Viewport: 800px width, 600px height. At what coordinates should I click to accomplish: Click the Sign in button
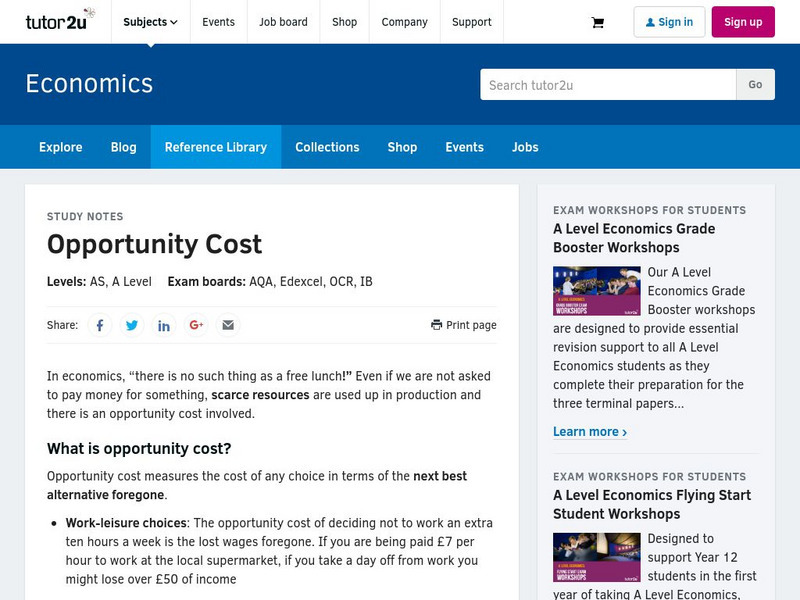(669, 22)
